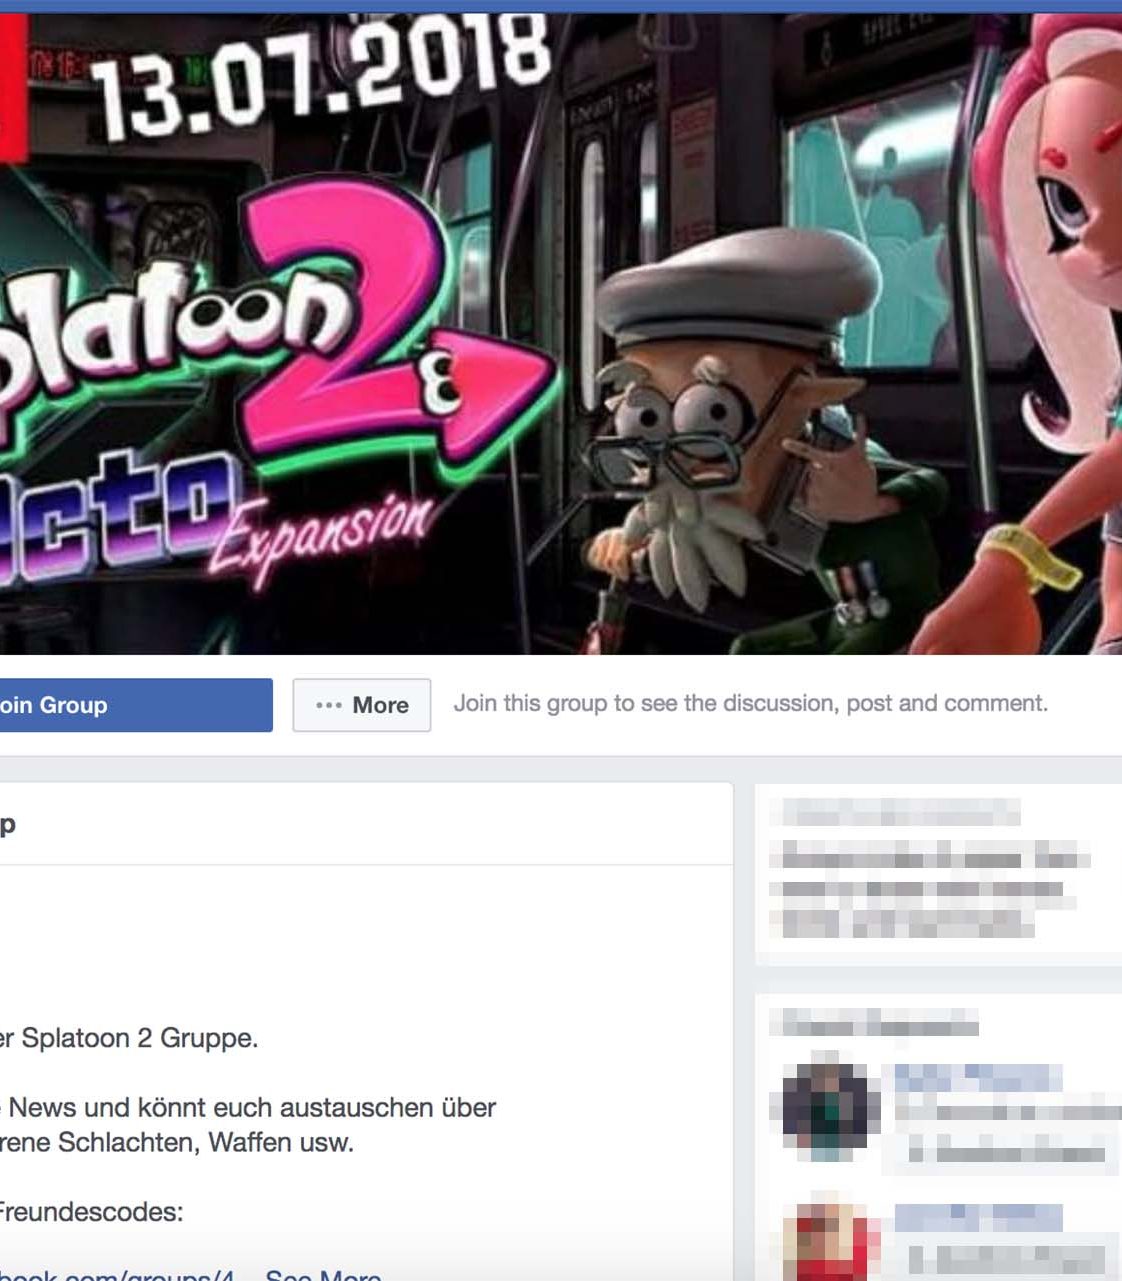Viewport: 1122px width, 1281px height.
Task: Click the 13.07.2018 date on cover
Action: click(x=320, y=75)
